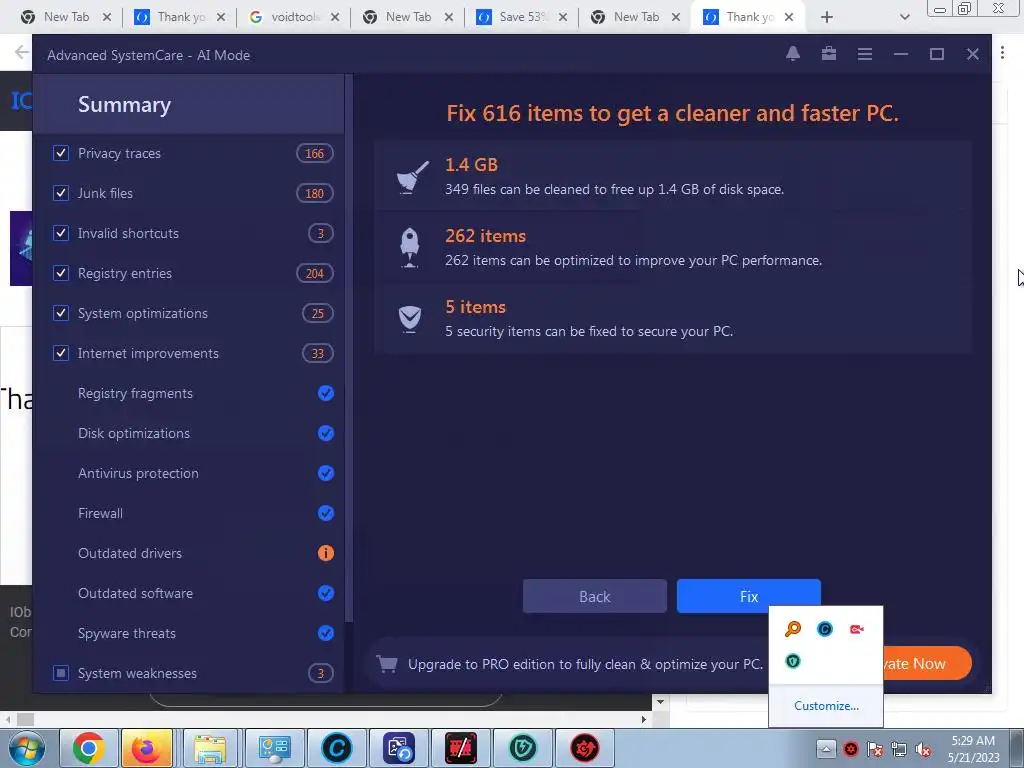Image resolution: width=1024 pixels, height=768 pixels.
Task: Close the voidtools Chrome tab
Action: point(334,17)
